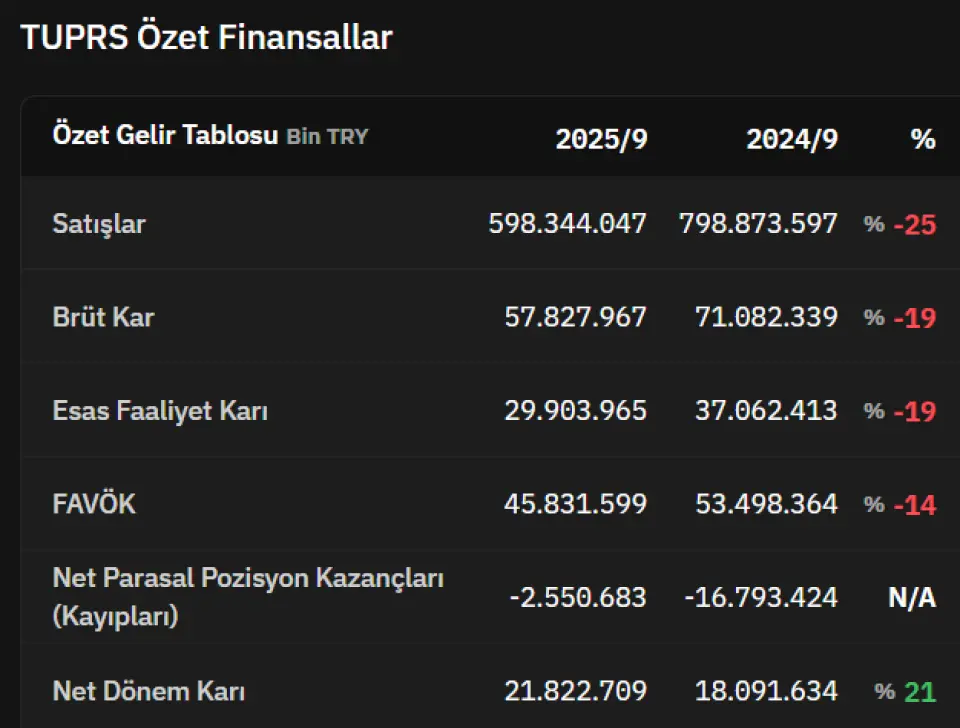Select the FAVÖK 2025/9 value 45.831.599
The image size is (960, 728).
[x=575, y=504]
